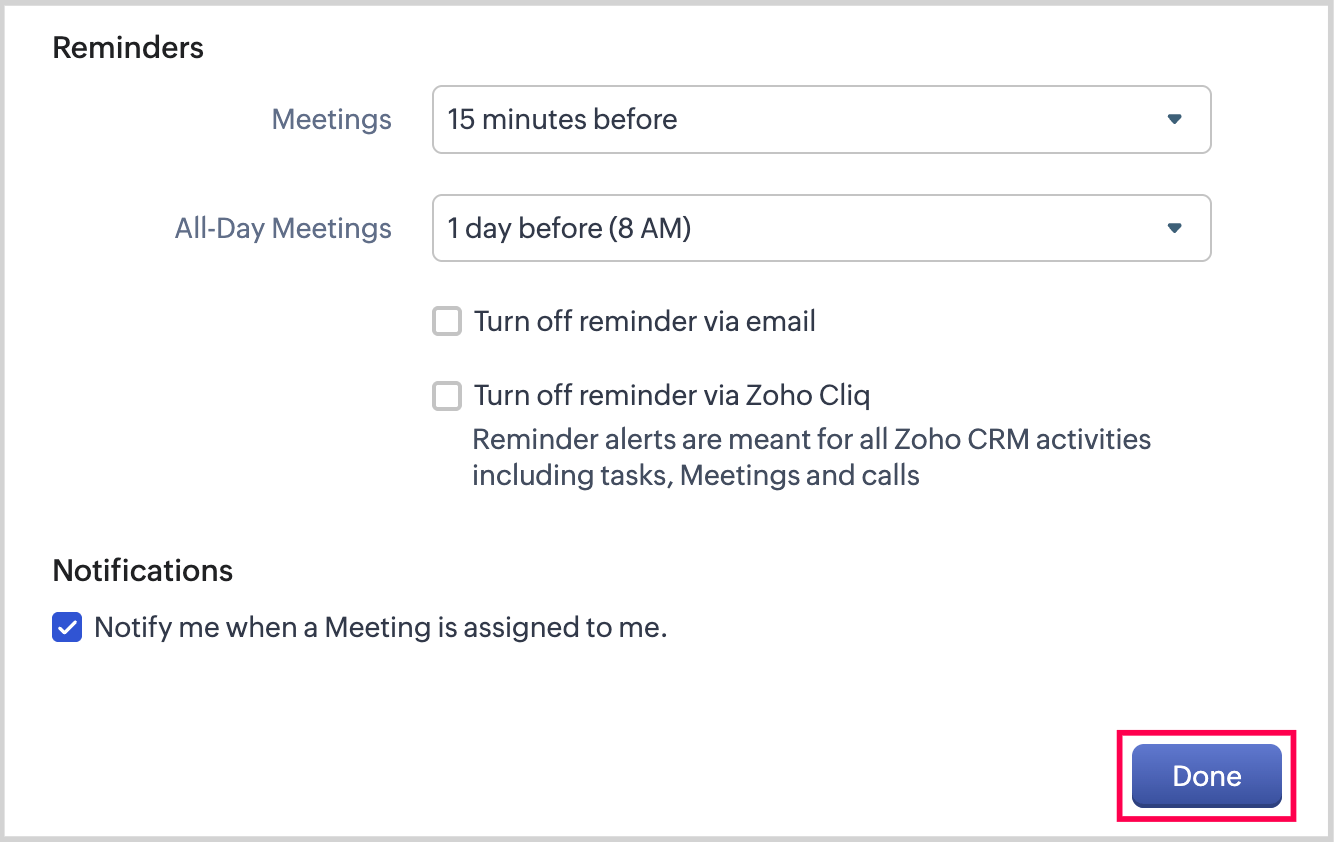Click the word "Done" on the blue button
Image resolution: width=1334 pixels, height=842 pixels.
[x=1207, y=777]
